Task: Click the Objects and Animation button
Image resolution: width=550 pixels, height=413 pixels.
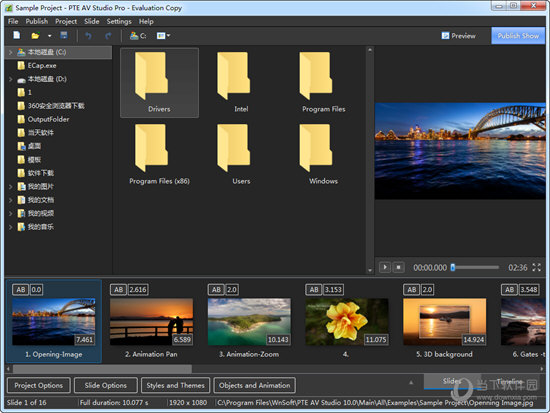Action: [255, 385]
